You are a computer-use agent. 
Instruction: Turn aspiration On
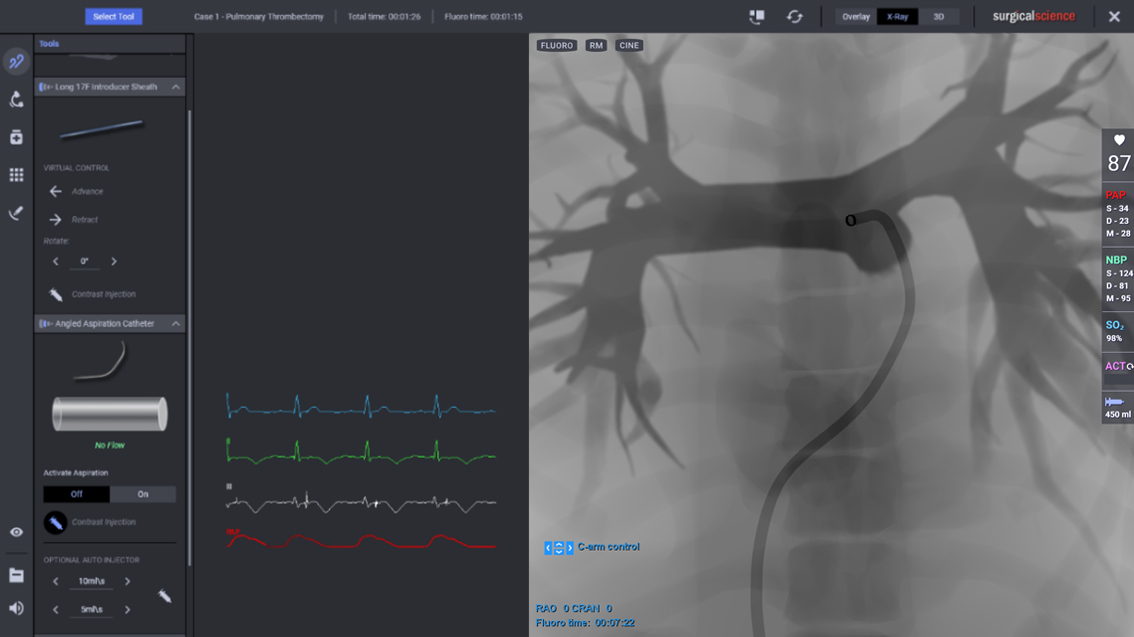click(x=142, y=495)
